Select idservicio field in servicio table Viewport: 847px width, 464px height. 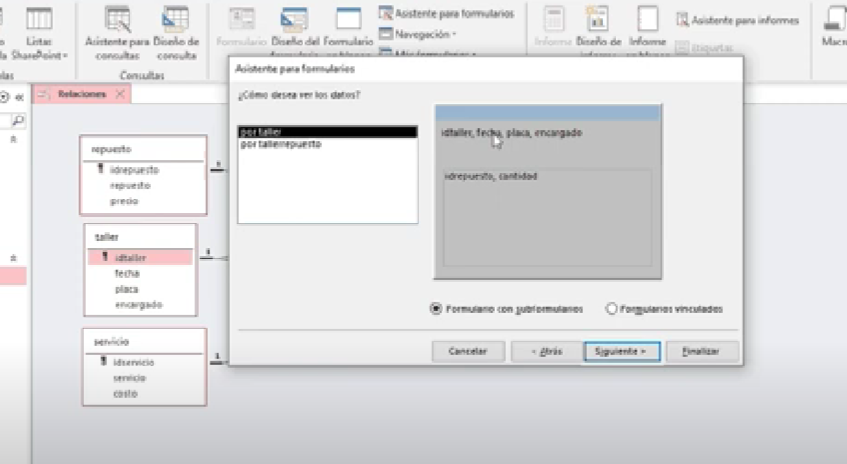[x=133, y=362]
